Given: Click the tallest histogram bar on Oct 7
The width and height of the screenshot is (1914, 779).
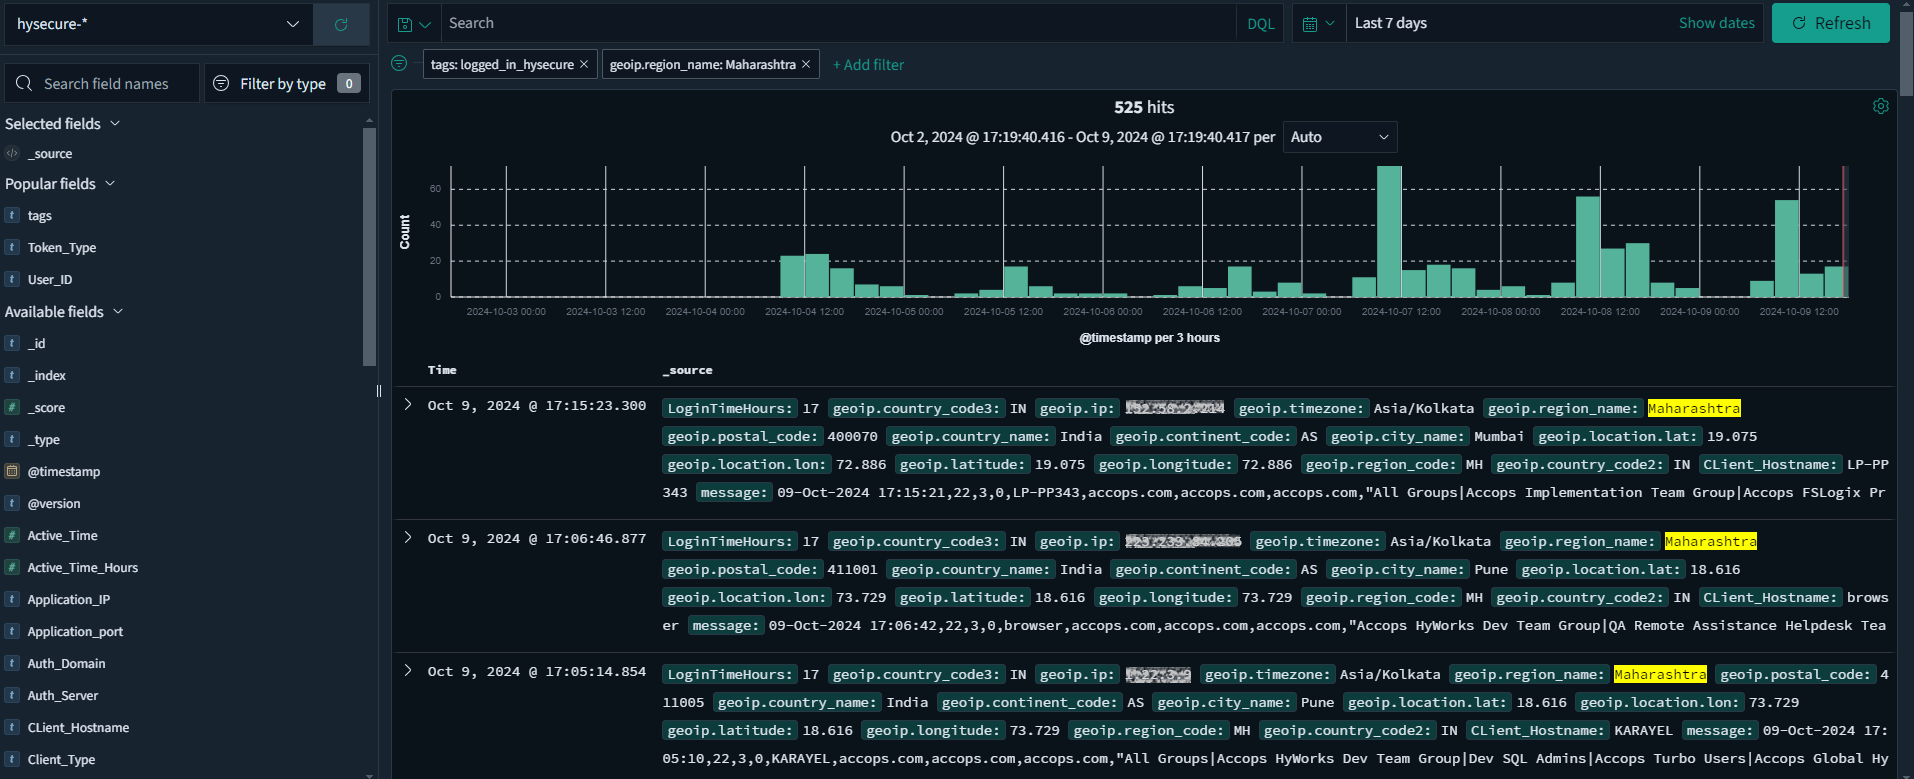Looking at the screenshot, I should [x=1388, y=231].
